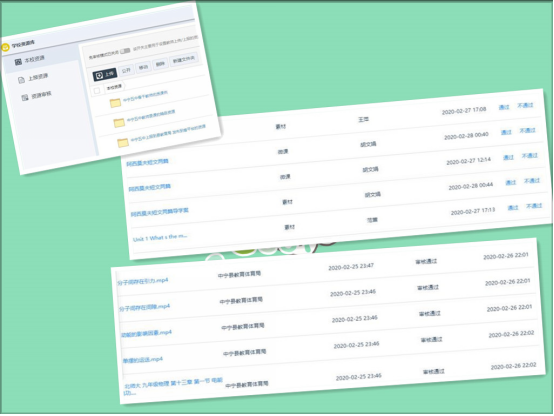The width and height of the screenshot is (554, 416).
Task: Open the second yellow folder icon
Action: tap(119, 123)
